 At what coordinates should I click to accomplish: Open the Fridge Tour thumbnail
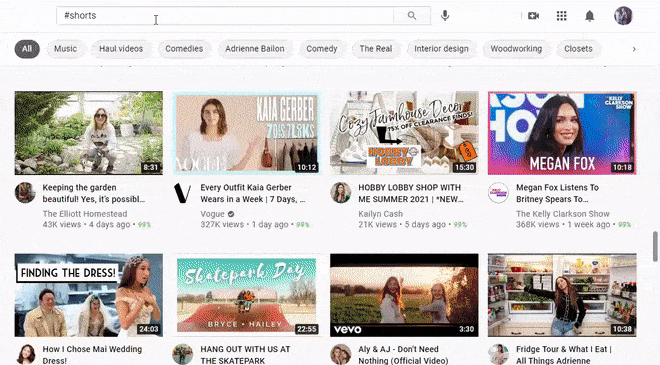pos(562,295)
